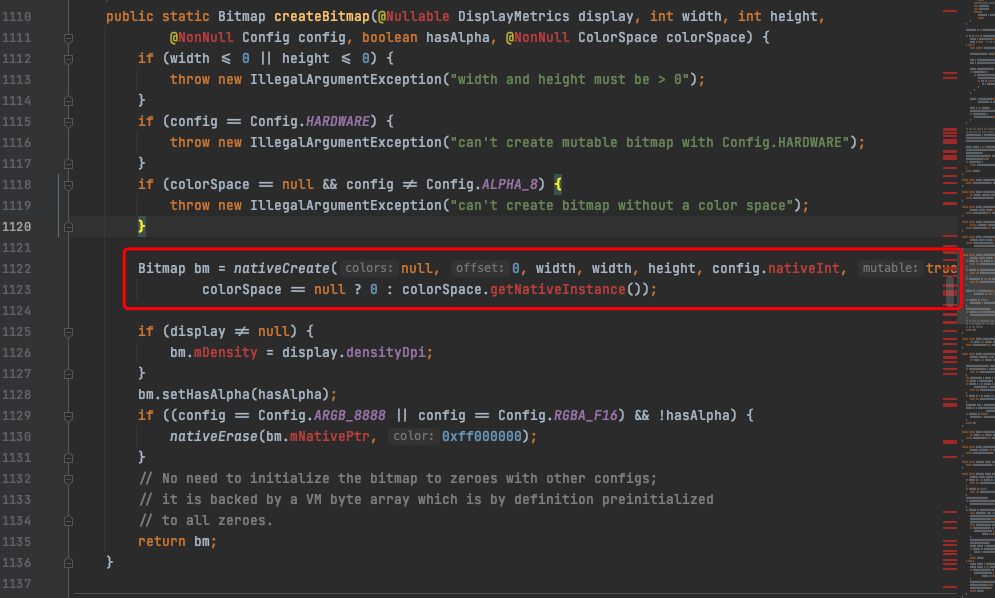
Task: Collapse the createBitmap method at line 1111
Action: pyautogui.click(x=69, y=38)
